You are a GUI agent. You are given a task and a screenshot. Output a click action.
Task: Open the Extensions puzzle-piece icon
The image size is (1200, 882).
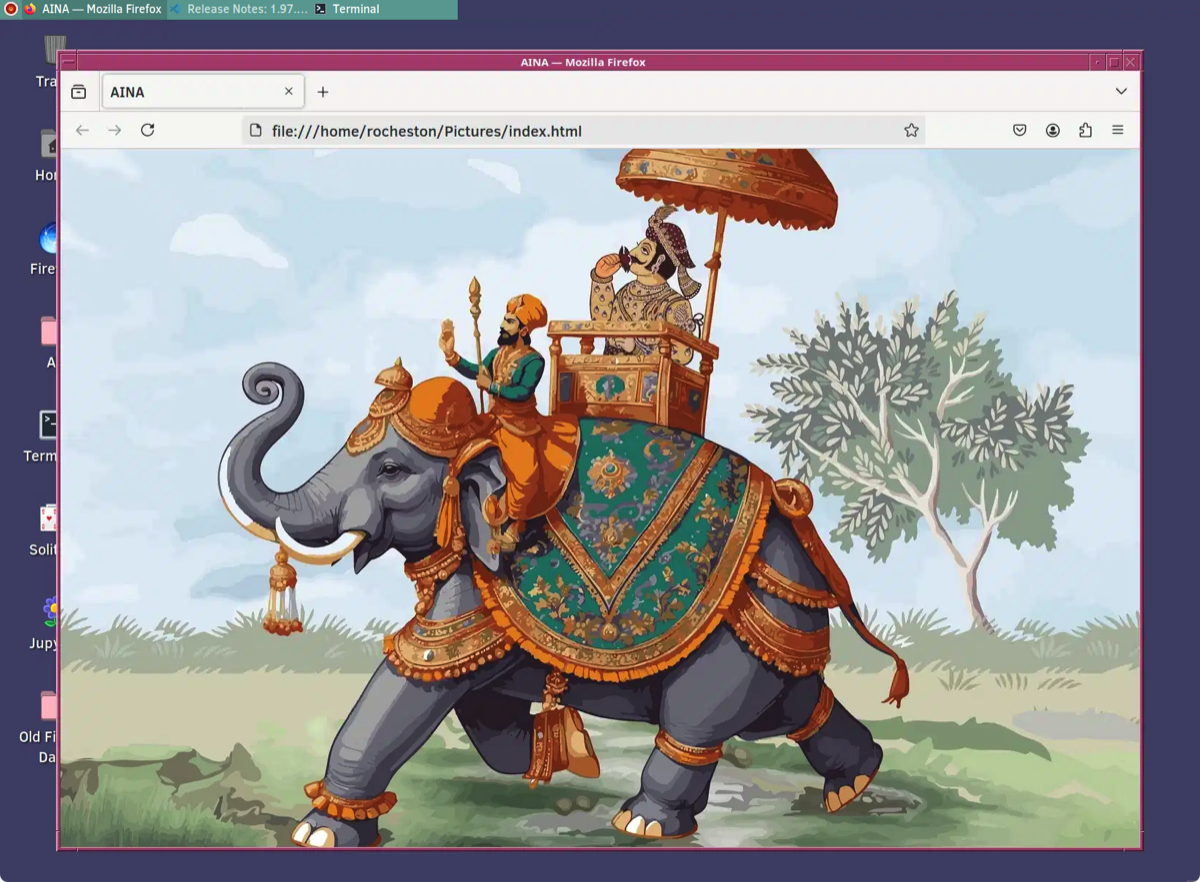click(x=1085, y=130)
